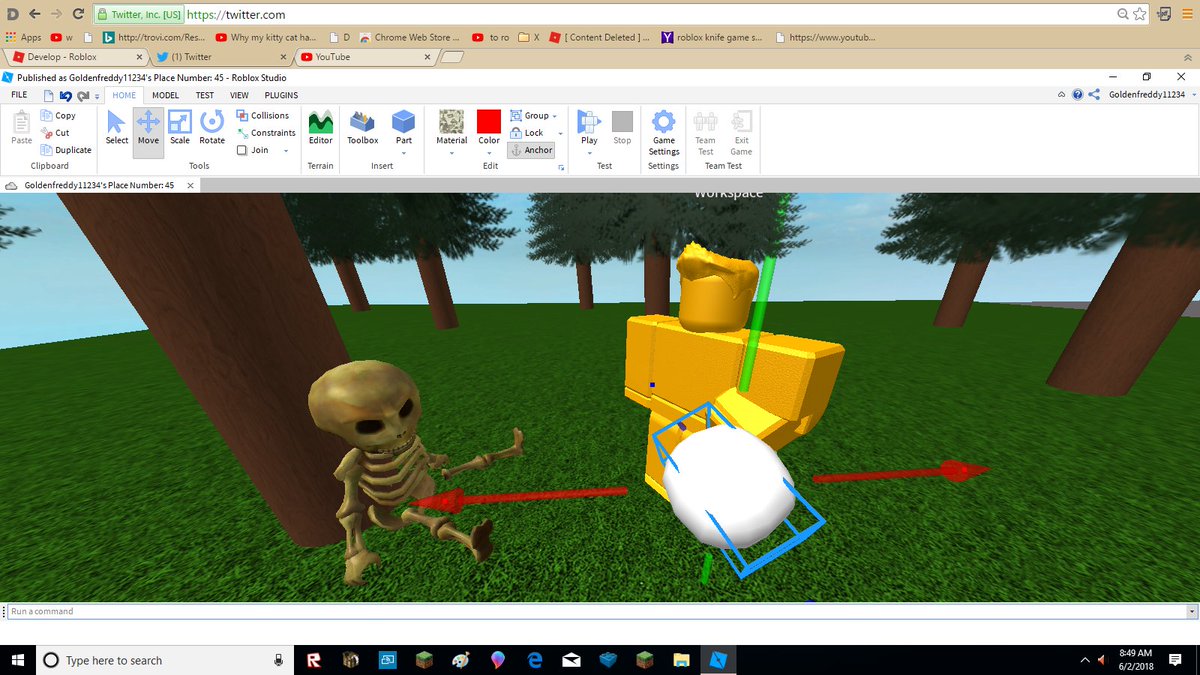Expand the Material dropdown arrow

pos(451,152)
